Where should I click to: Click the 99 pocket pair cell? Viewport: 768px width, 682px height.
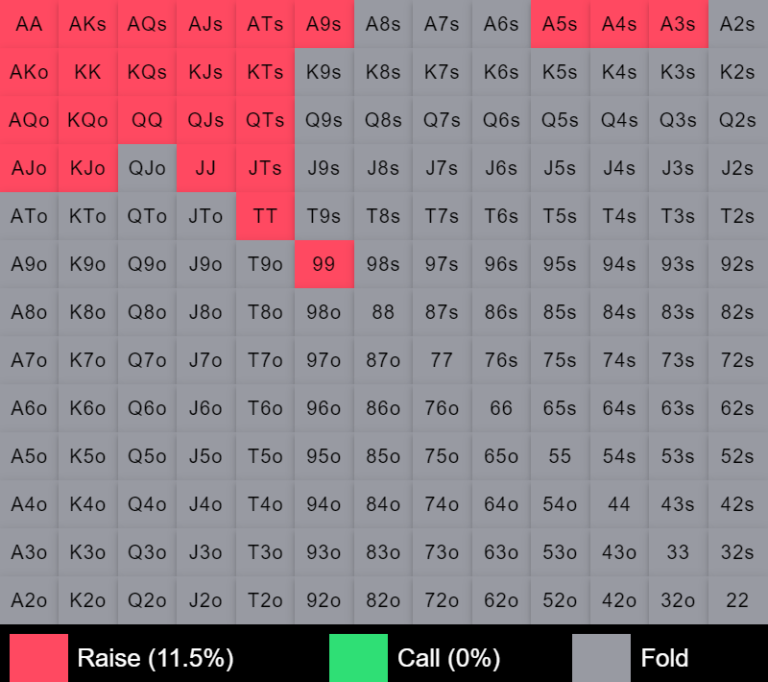pos(324,264)
